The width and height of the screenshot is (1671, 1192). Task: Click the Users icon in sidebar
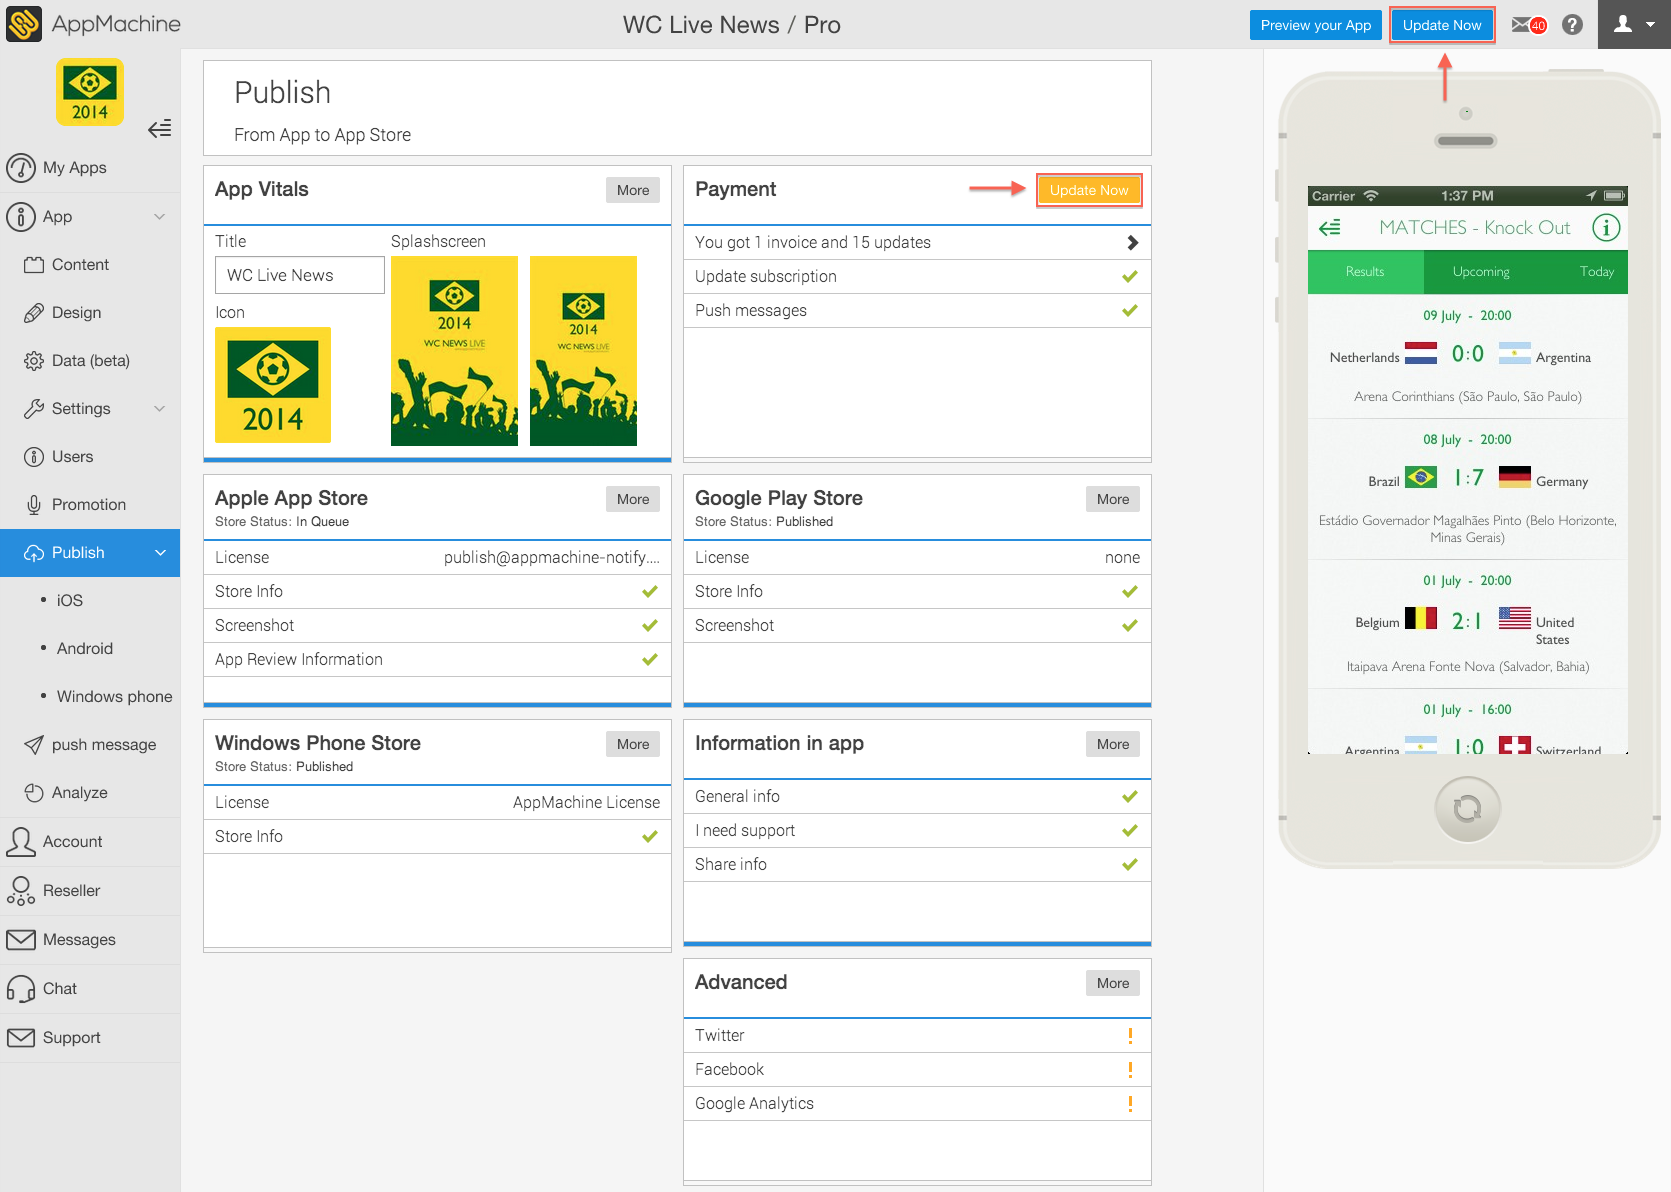pyautogui.click(x=34, y=457)
